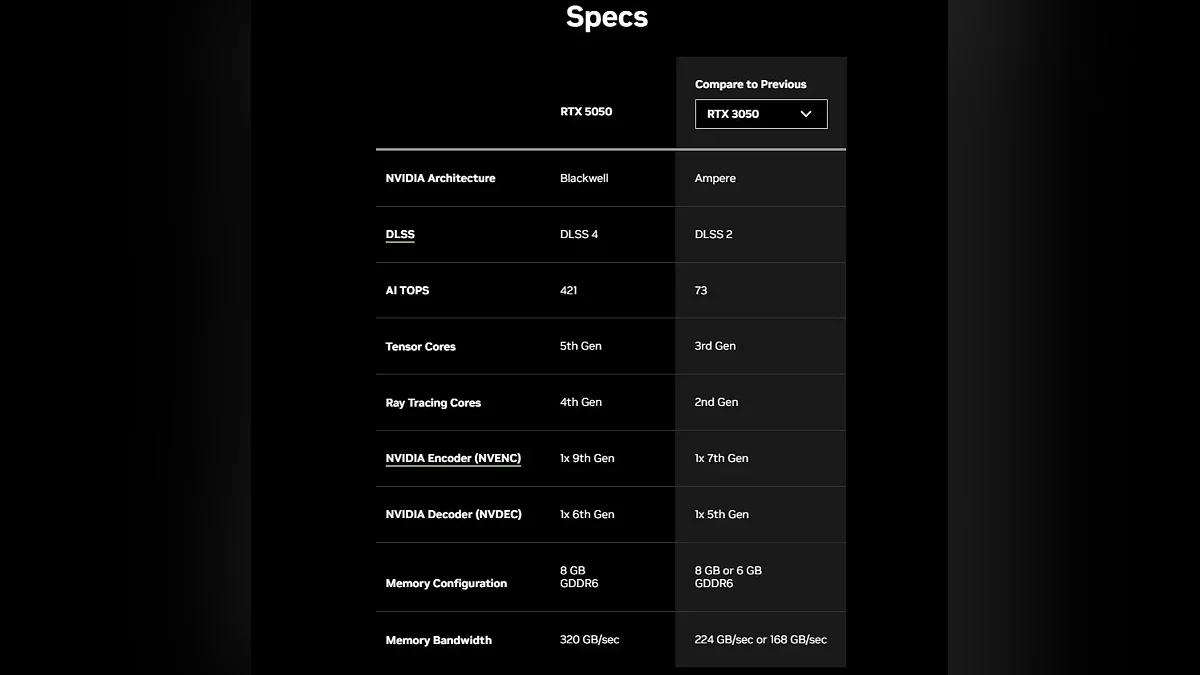Click the Specs heading
Image resolution: width=1200 pixels, height=675 pixels.
607,17
